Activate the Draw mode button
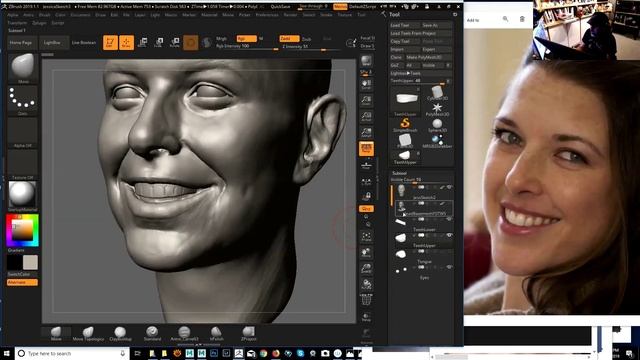The width and height of the screenshot is (640, 360). click(x=127, y=42)
